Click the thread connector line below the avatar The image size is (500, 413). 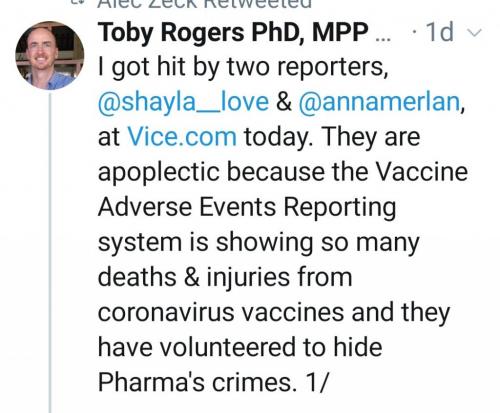click(x=50, y=253)
